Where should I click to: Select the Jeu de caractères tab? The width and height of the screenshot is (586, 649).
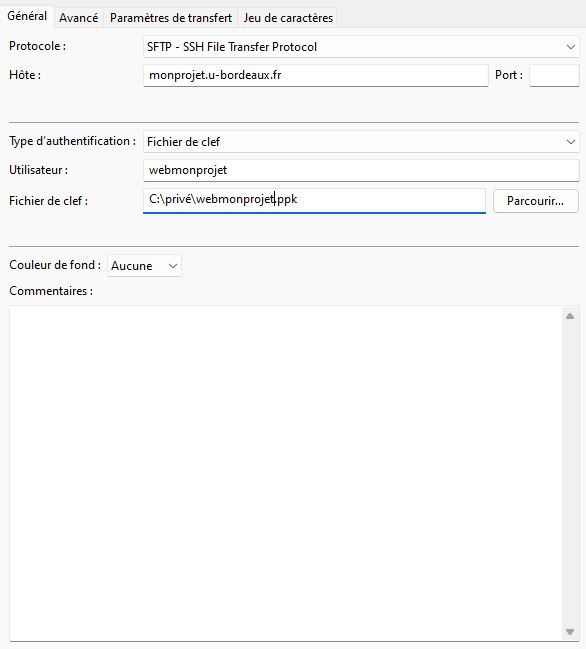coord(288,18)
